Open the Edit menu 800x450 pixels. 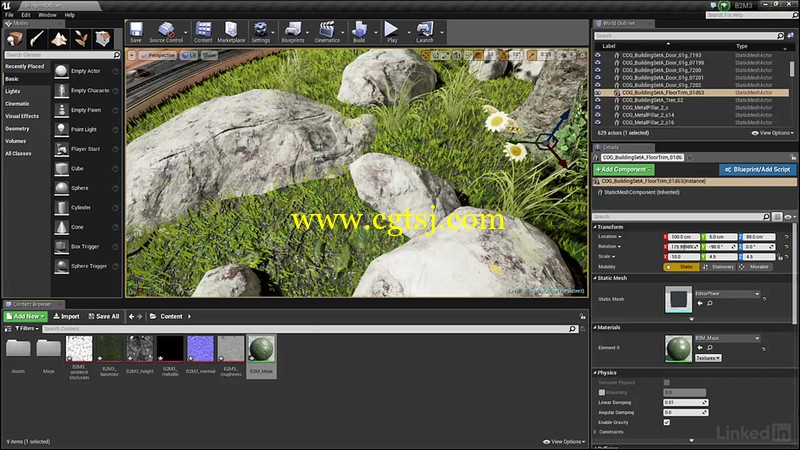[x=26, y=15]
